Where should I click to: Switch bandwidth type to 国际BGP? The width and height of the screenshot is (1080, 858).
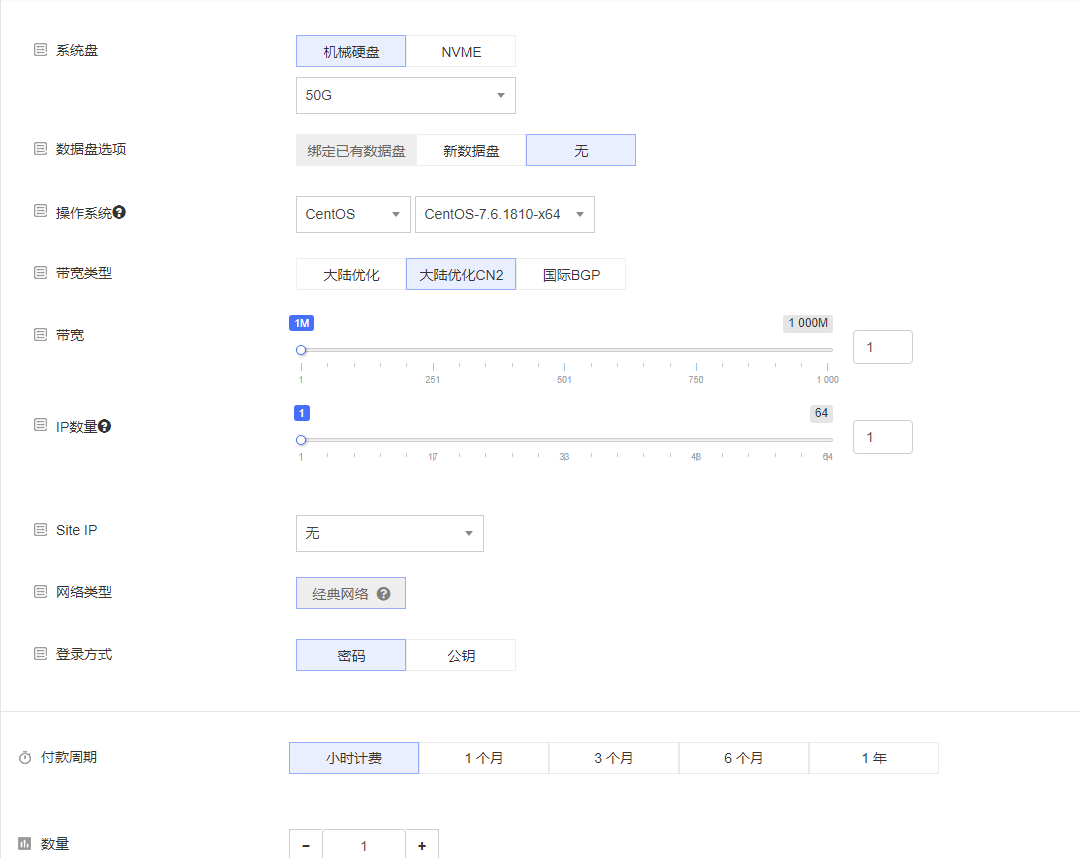(571, 275)
